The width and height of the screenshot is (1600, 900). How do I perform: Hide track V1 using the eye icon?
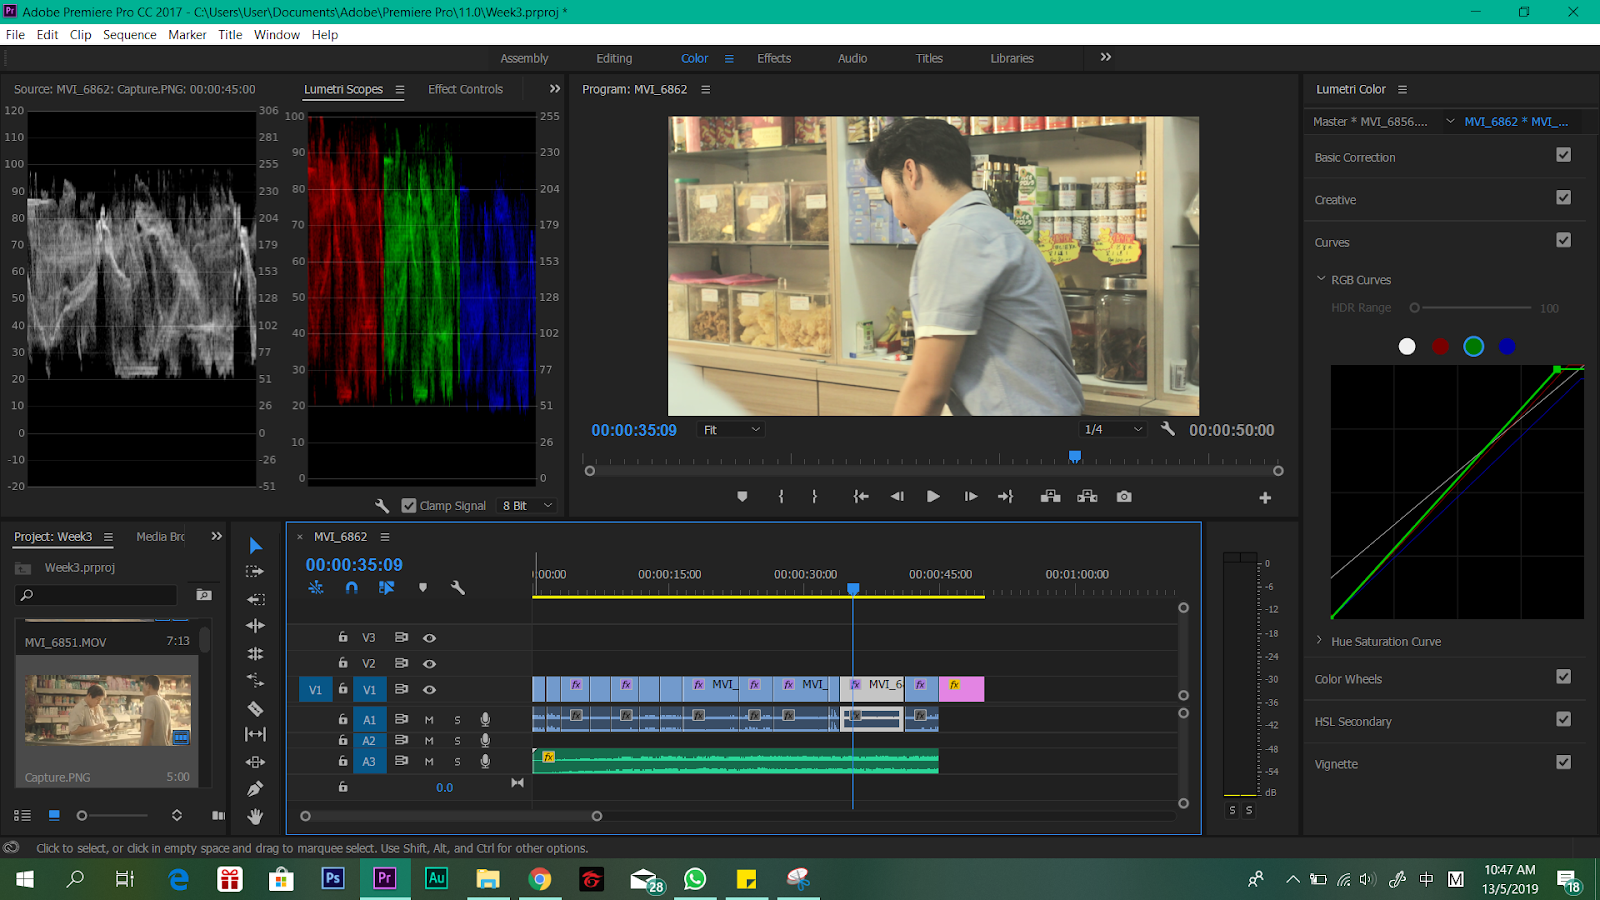pyautogui.click(x=429, y=690)
